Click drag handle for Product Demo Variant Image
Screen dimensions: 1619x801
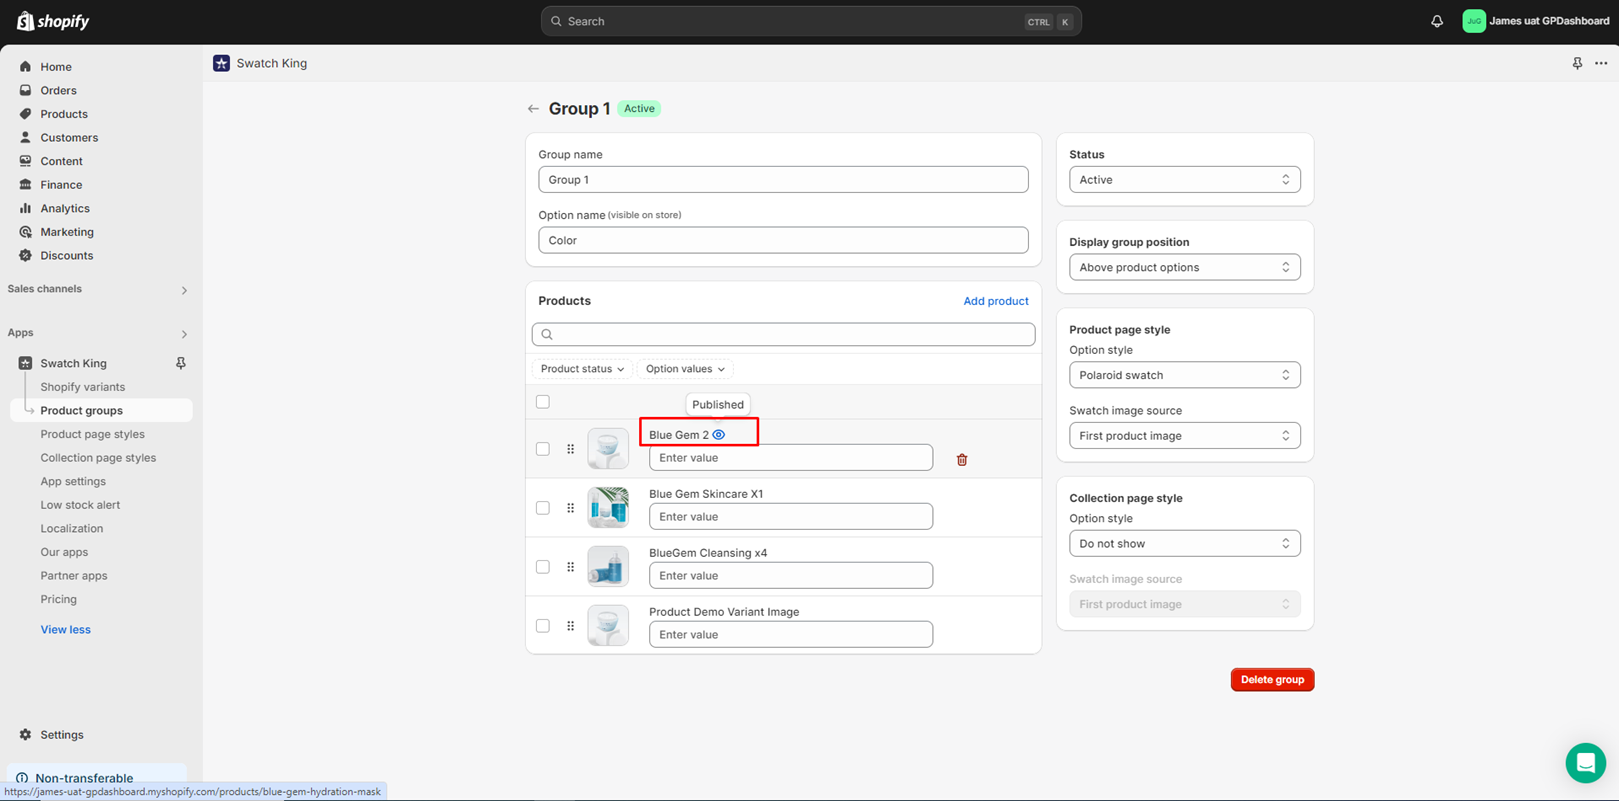tap(571, 626)
